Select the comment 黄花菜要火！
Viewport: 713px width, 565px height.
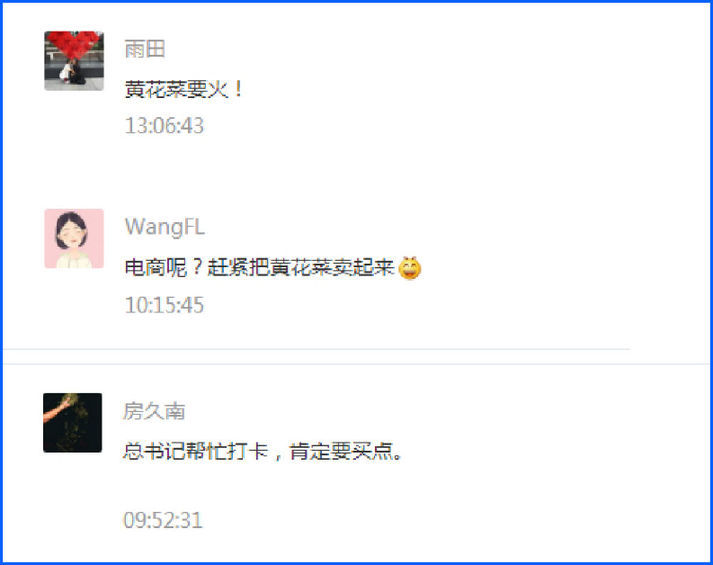point(184,89)
